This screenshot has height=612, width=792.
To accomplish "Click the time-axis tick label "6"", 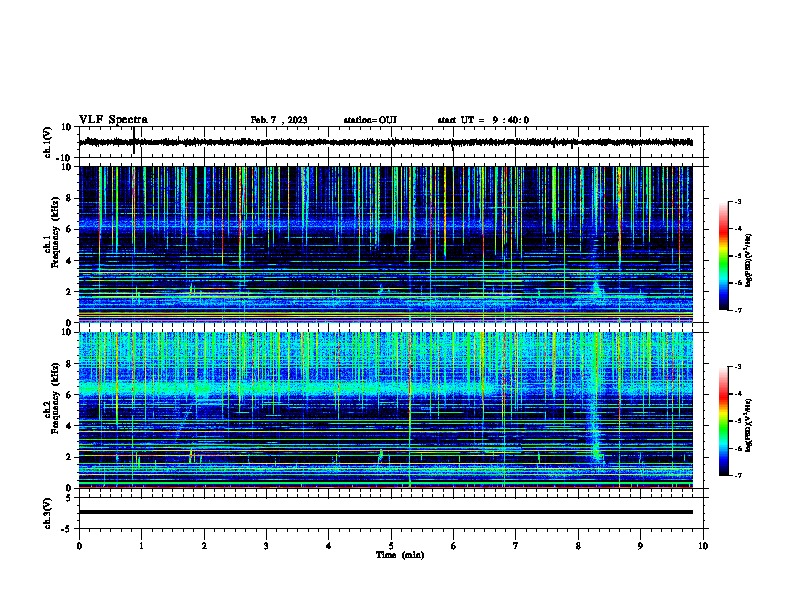I will [453, 545].
